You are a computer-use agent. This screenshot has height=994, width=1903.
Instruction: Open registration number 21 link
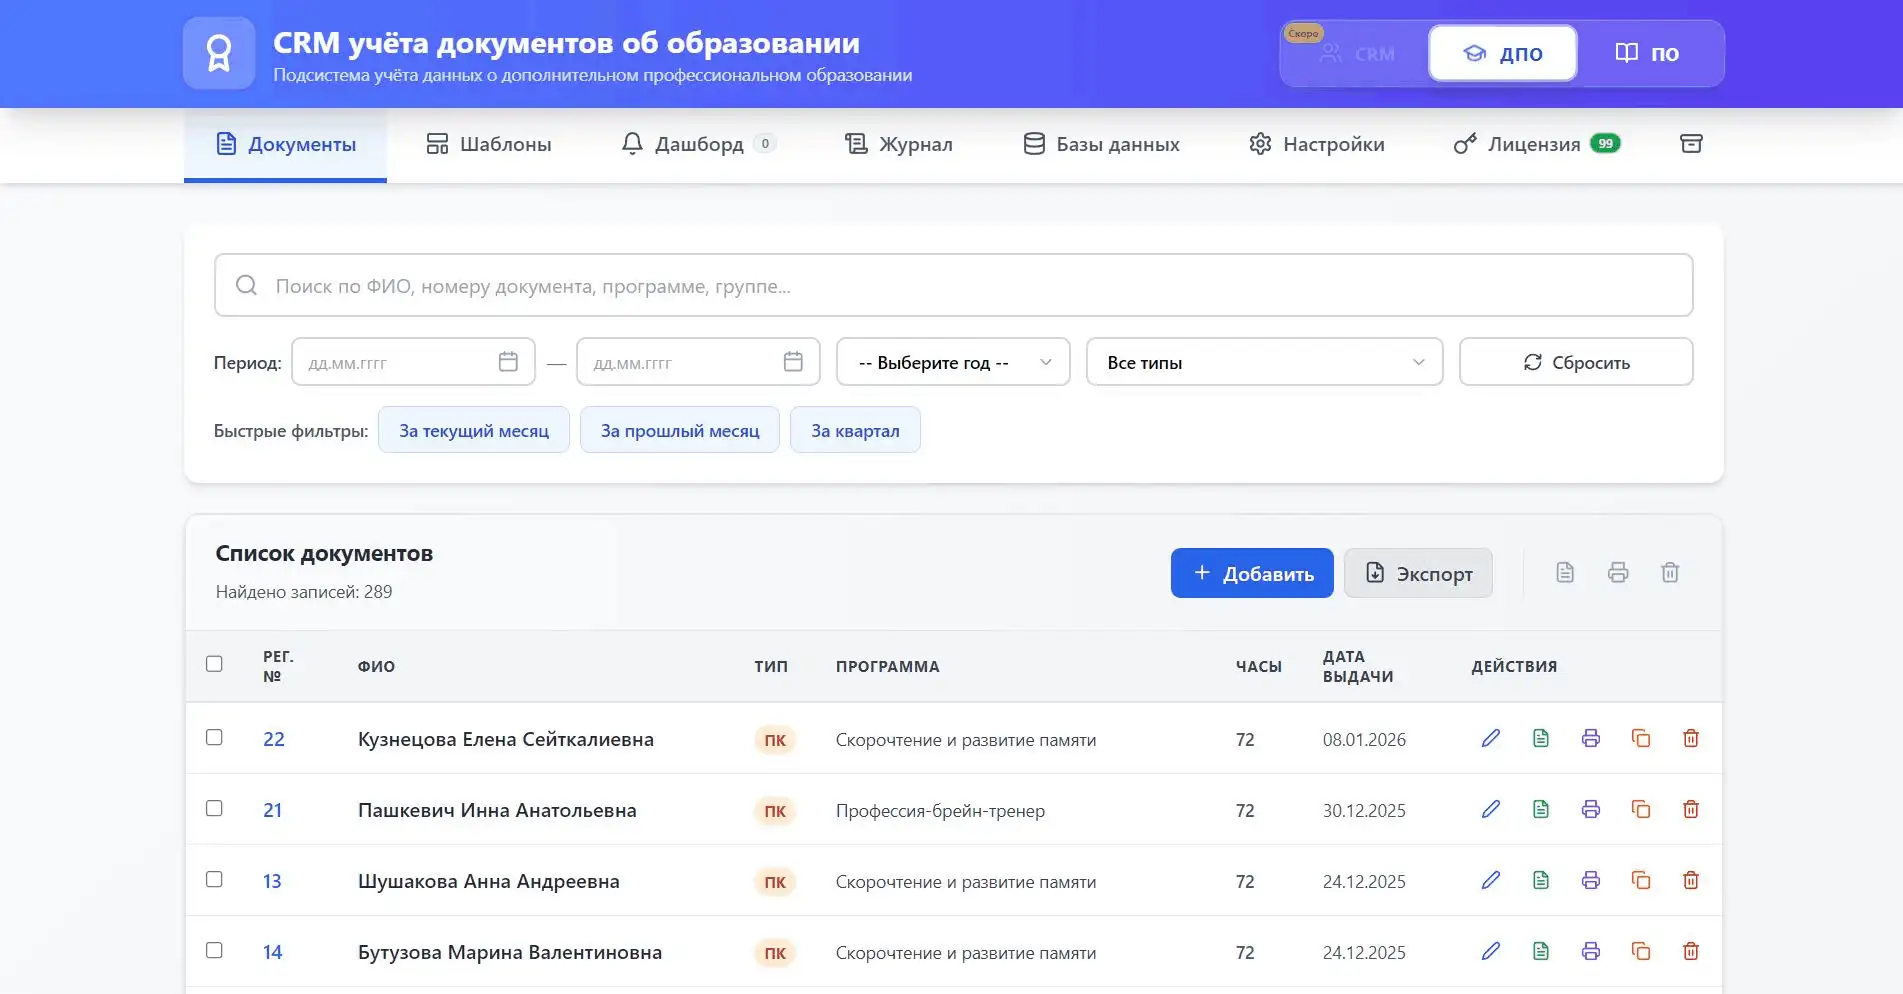(273, 810)
